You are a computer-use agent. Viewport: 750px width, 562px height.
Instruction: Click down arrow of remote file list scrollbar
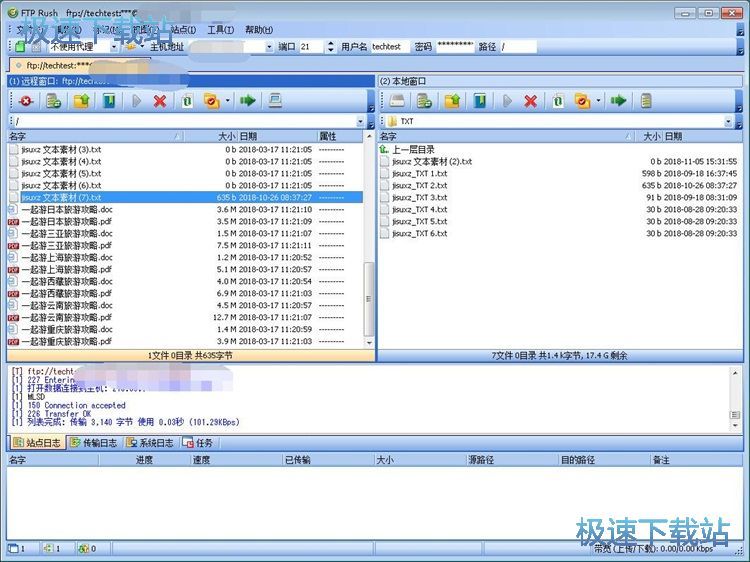(369, 343)
